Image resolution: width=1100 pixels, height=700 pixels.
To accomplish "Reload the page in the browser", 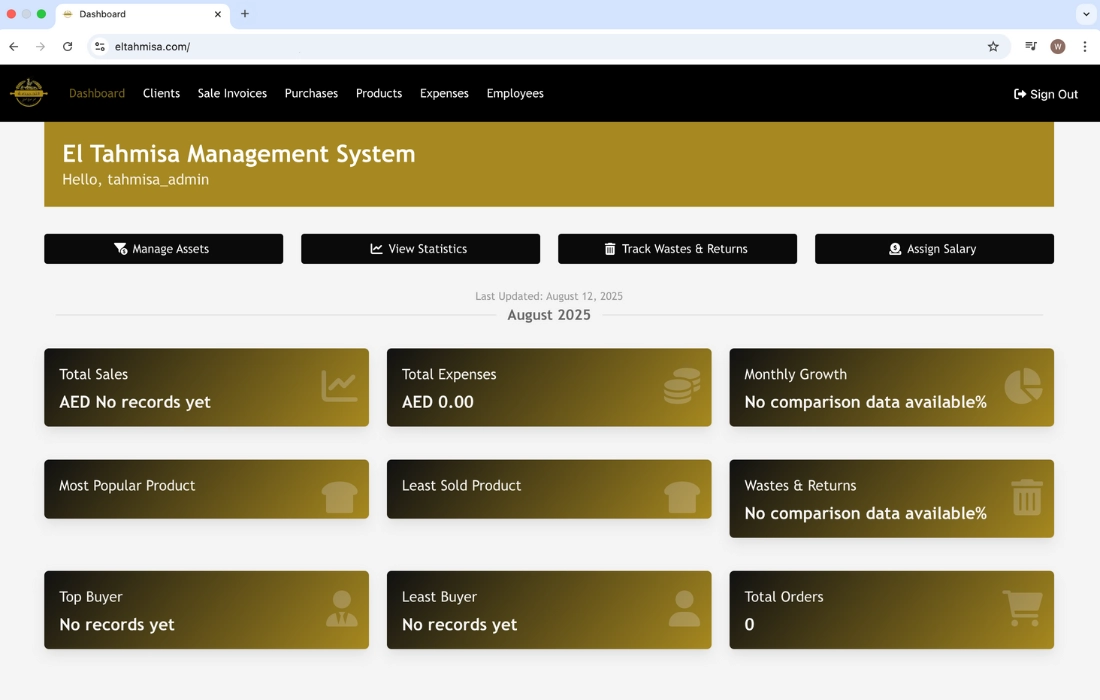I will (x=67, y=47).
